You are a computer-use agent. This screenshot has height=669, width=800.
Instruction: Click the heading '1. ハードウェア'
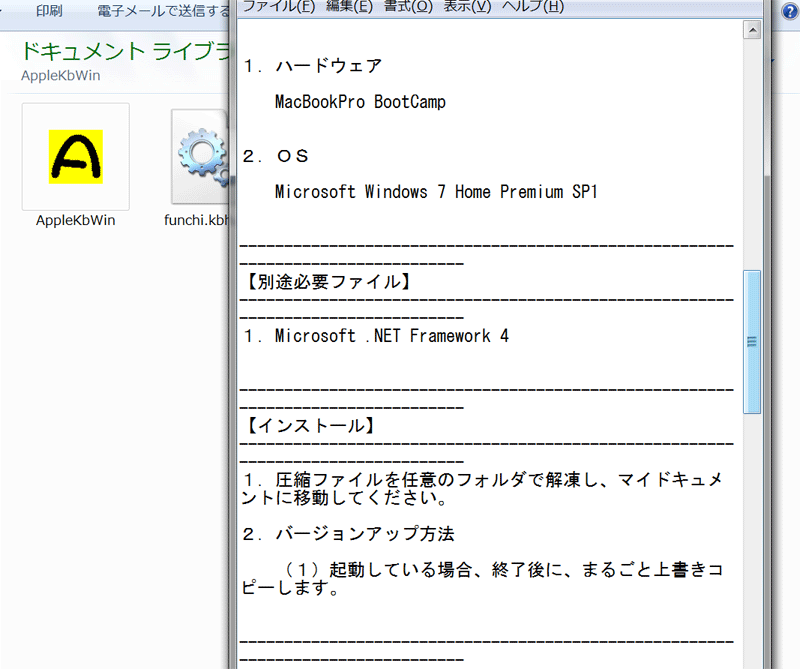(313, 66)
